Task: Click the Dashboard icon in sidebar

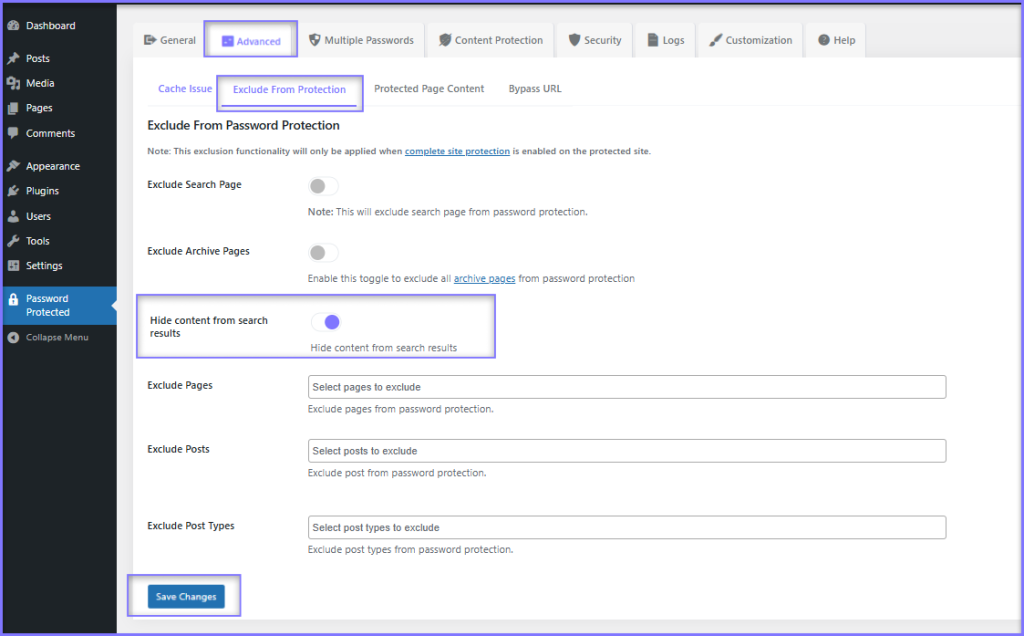Action: coord(13,26)
